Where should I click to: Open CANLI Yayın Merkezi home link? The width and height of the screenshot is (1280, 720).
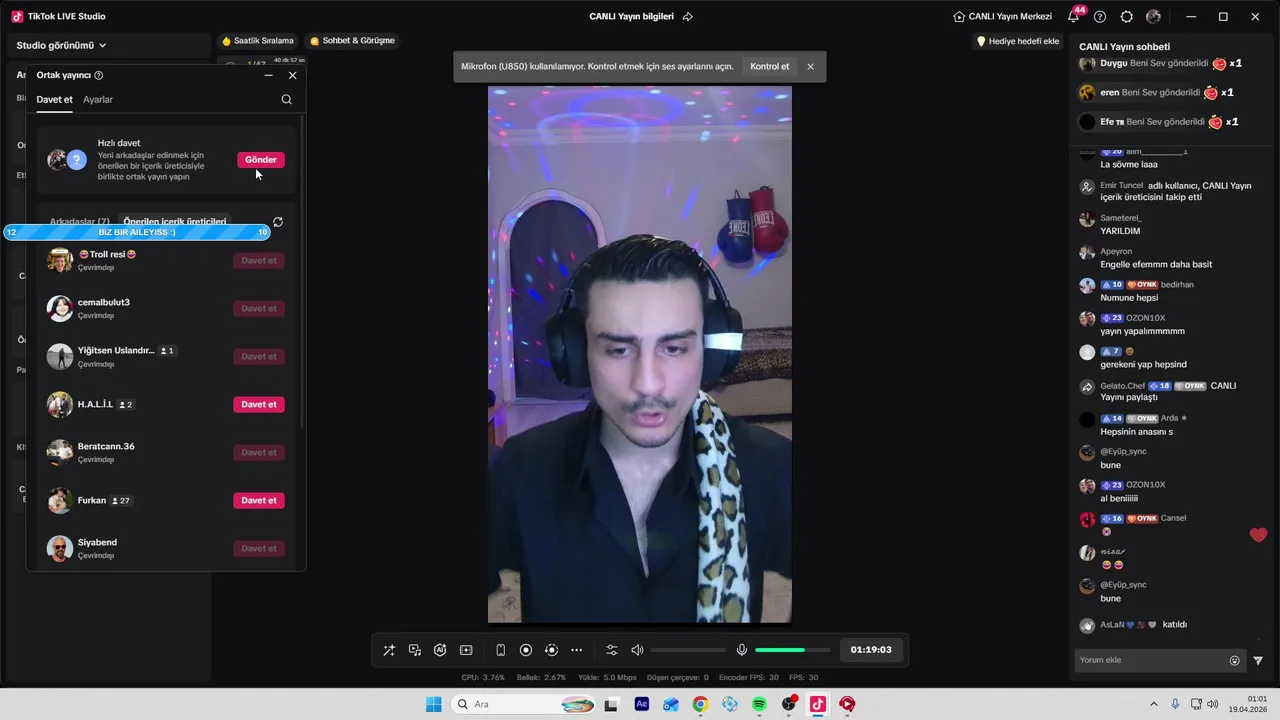click(x=1002, y=17)
